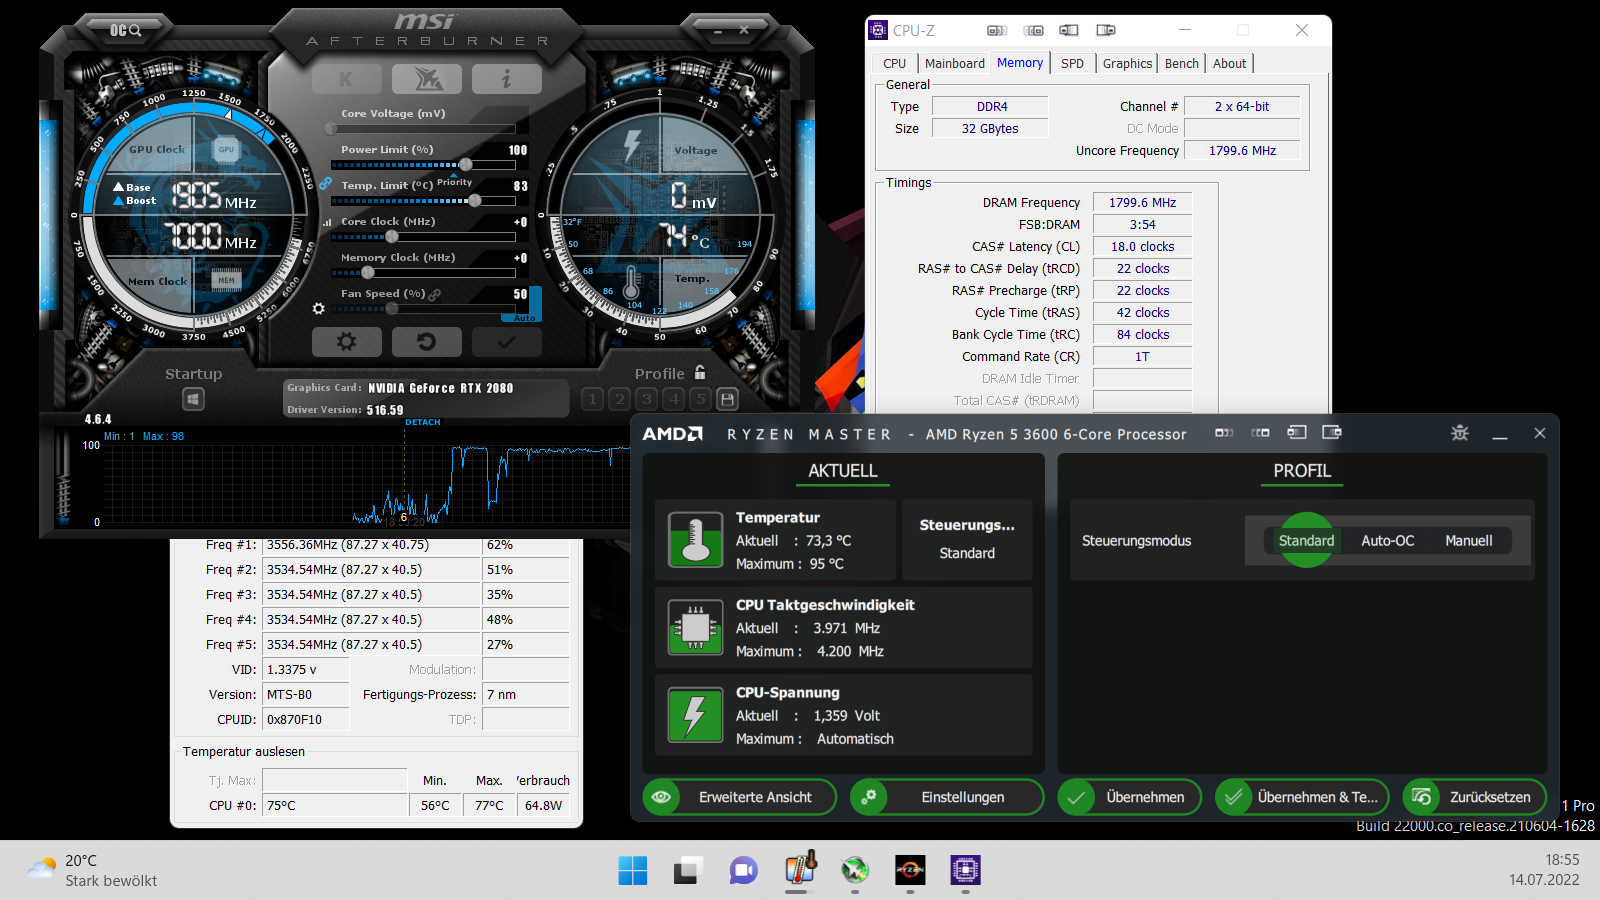Open the OC Scanner in MSI Afterburner
This screenshot has height=900, width=1600.
click(x=125, y=31)
